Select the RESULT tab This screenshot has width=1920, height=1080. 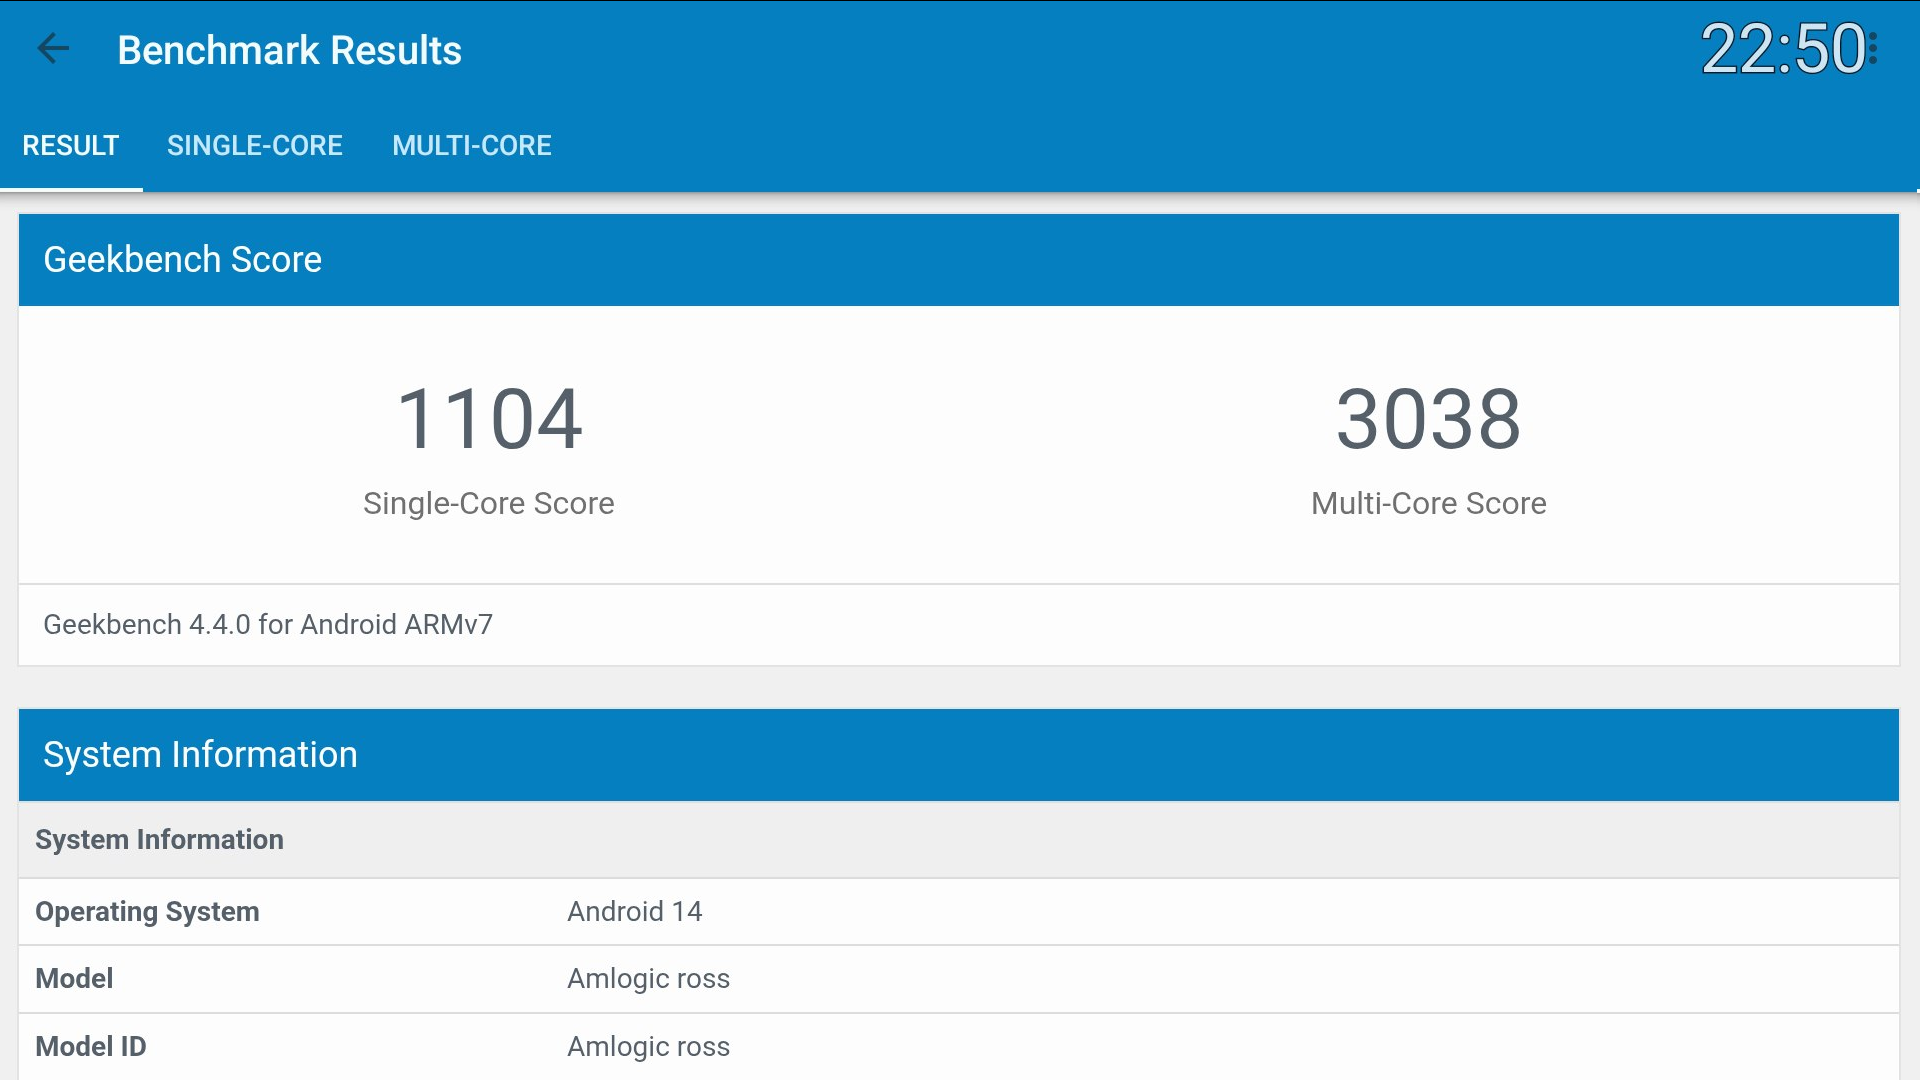[x=70, y=146]
